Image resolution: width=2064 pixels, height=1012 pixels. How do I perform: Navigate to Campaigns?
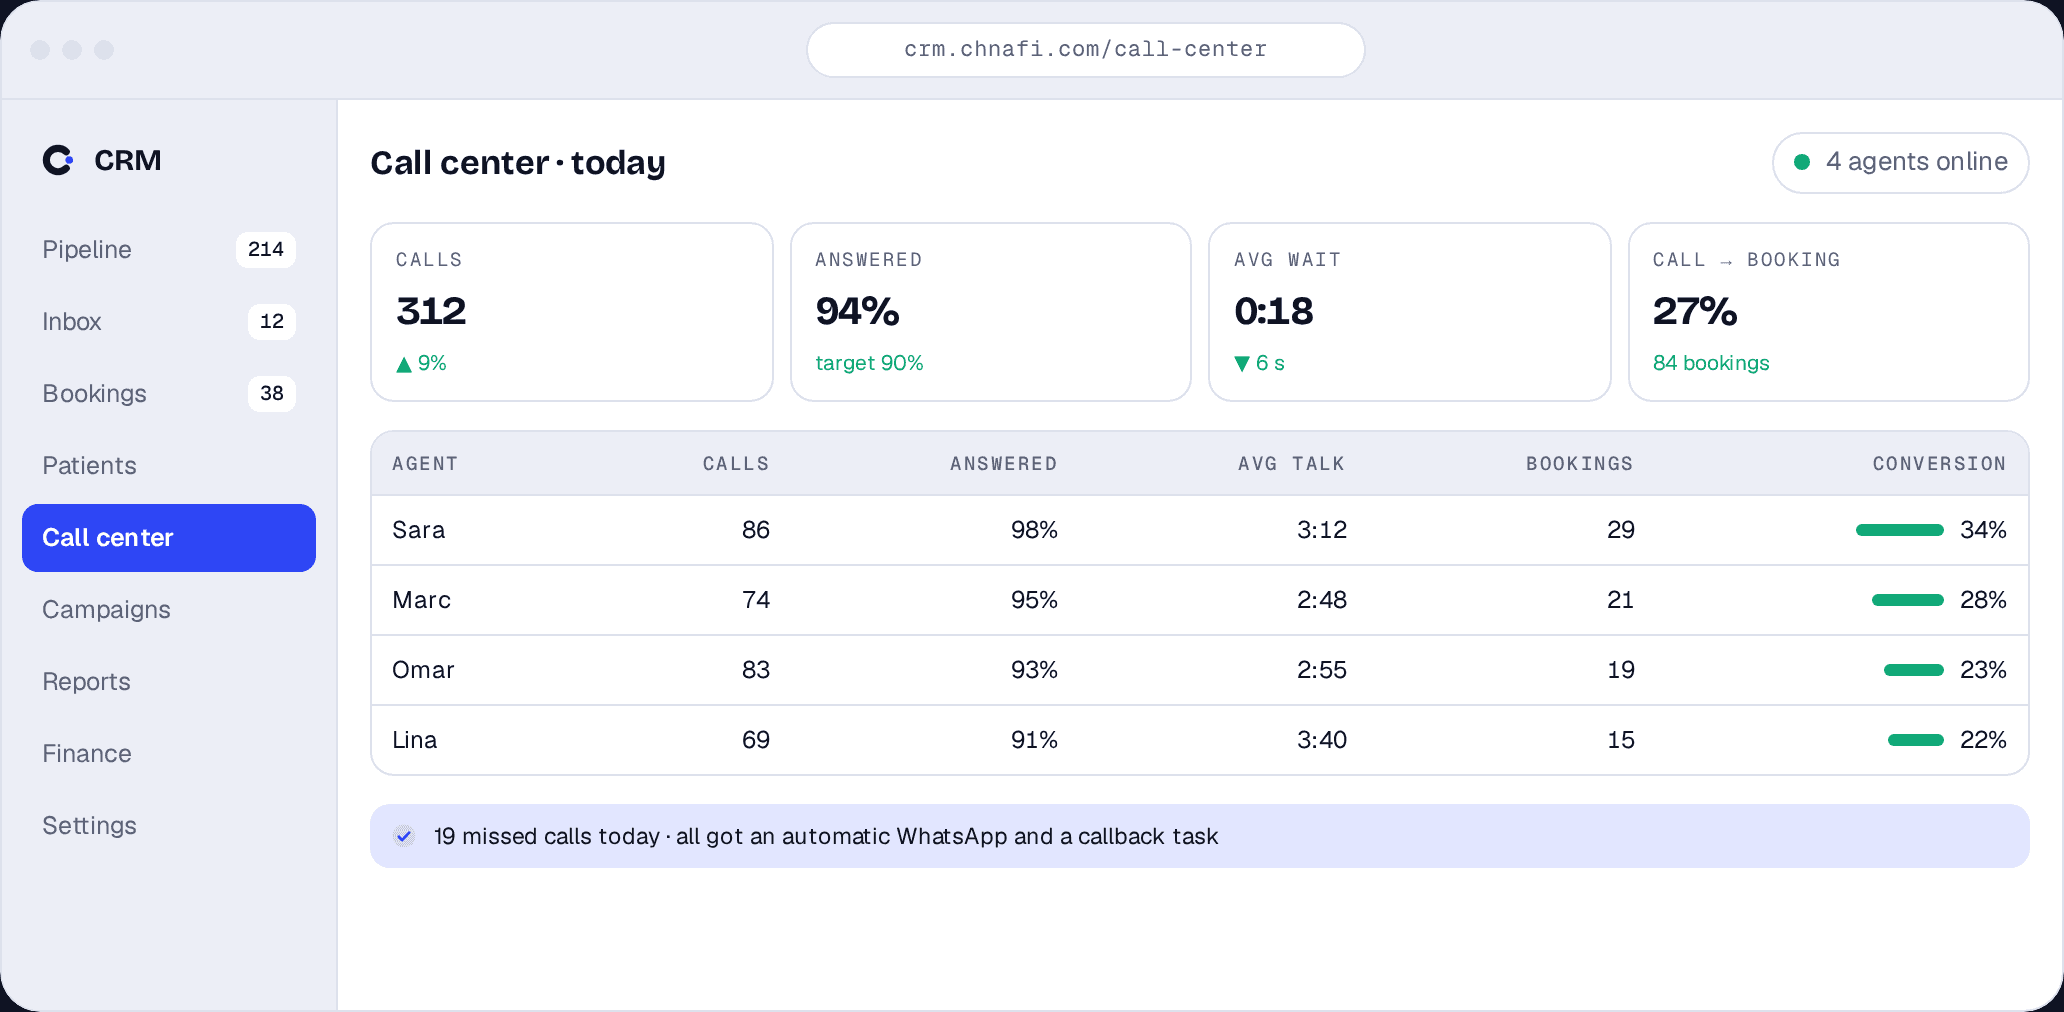pos(169,609)
